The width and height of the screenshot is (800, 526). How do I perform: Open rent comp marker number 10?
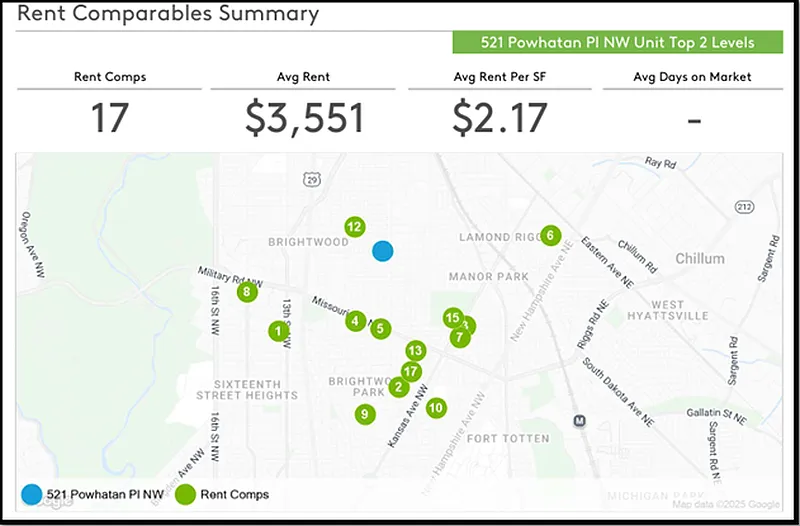(x=435, y=408)
